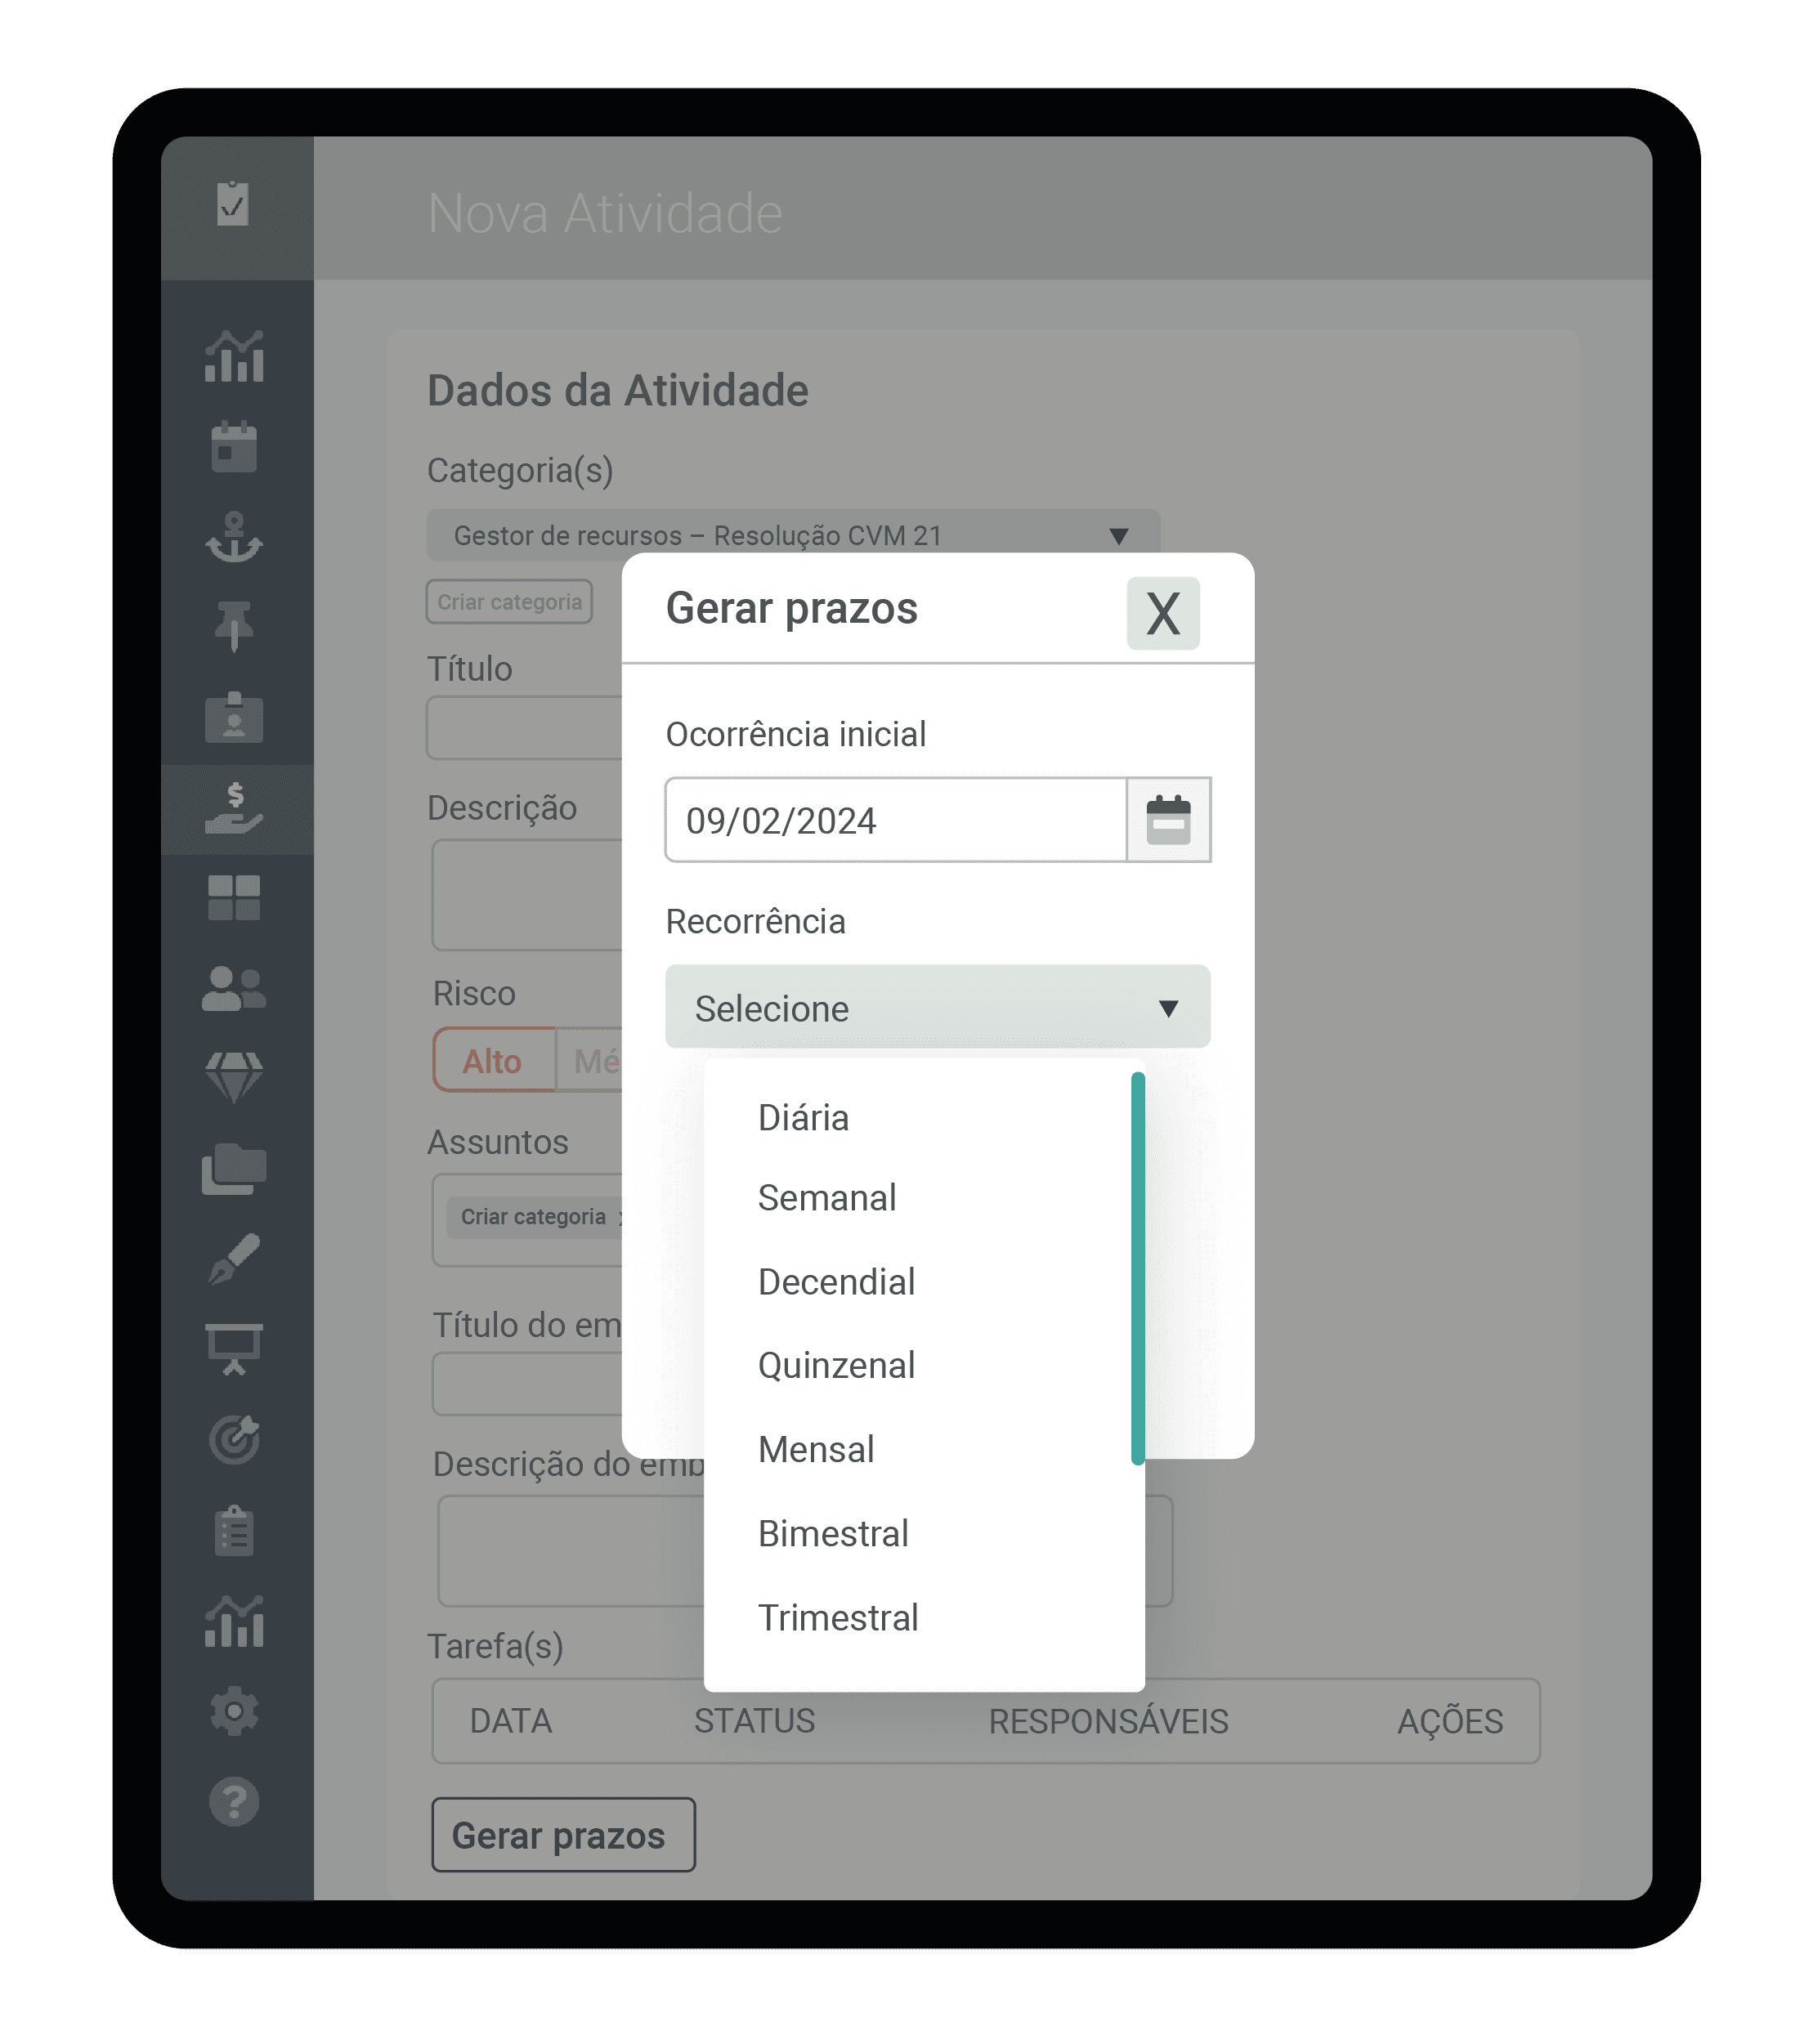Viewport: 1809px width, 2044px height.
Task: Choose Quinzenal recurrence option
Action: (836, 1365)
